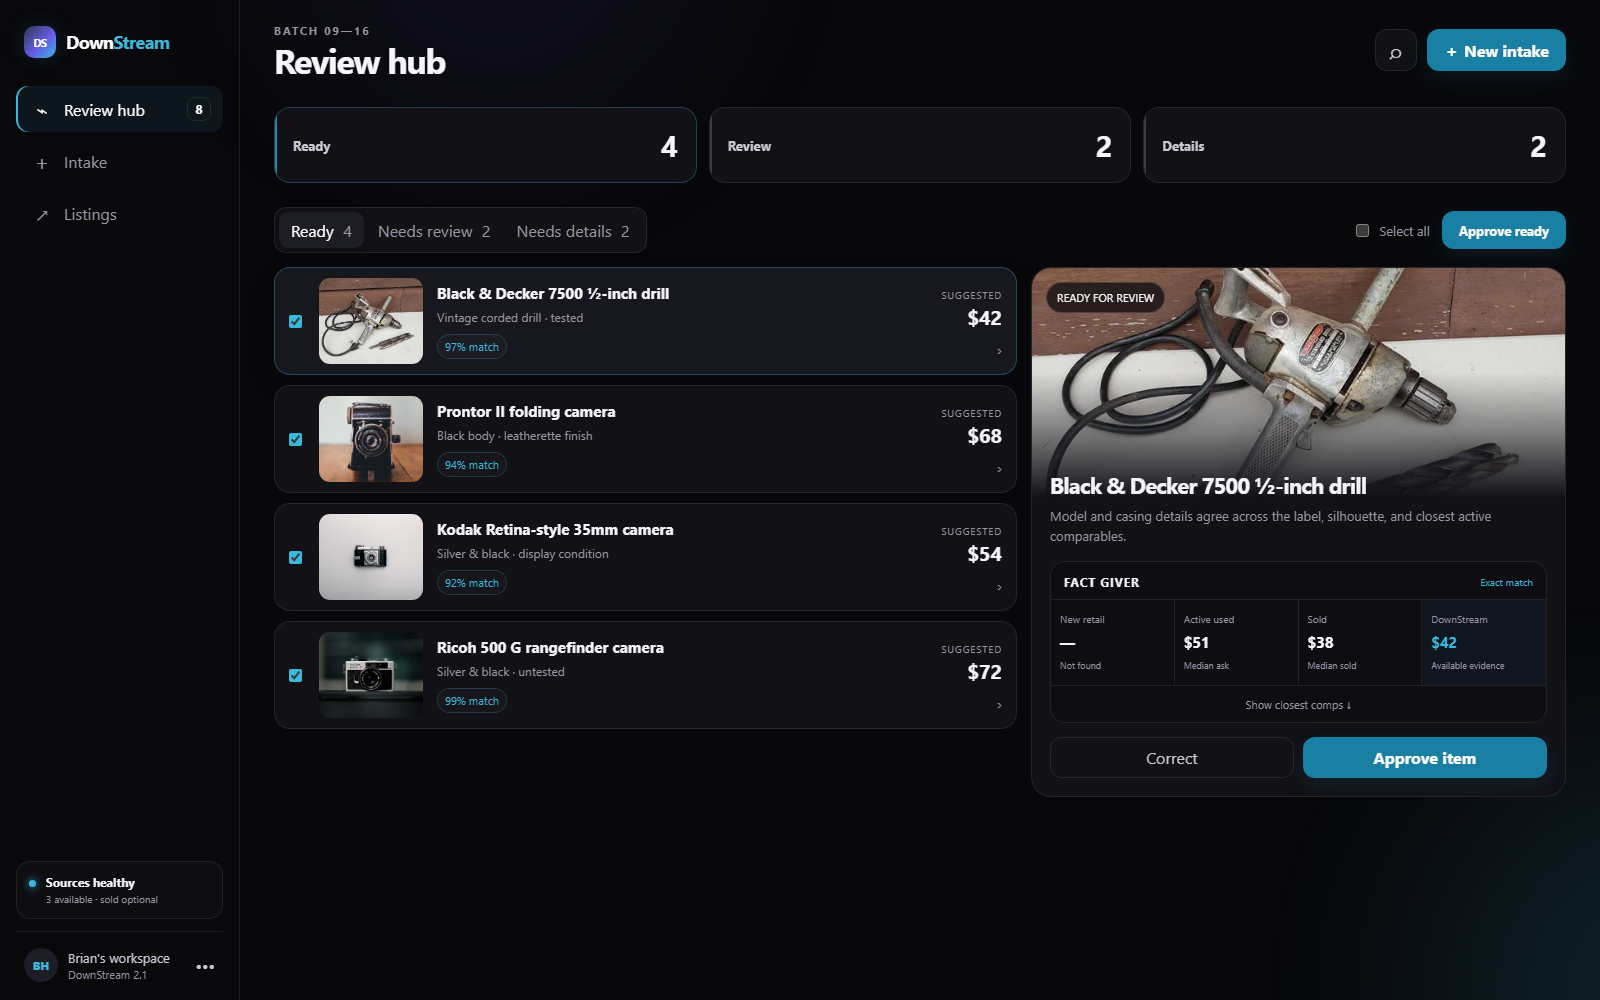Click Approve ready button
1600x1000 pixels.
tap(1503, 231)
